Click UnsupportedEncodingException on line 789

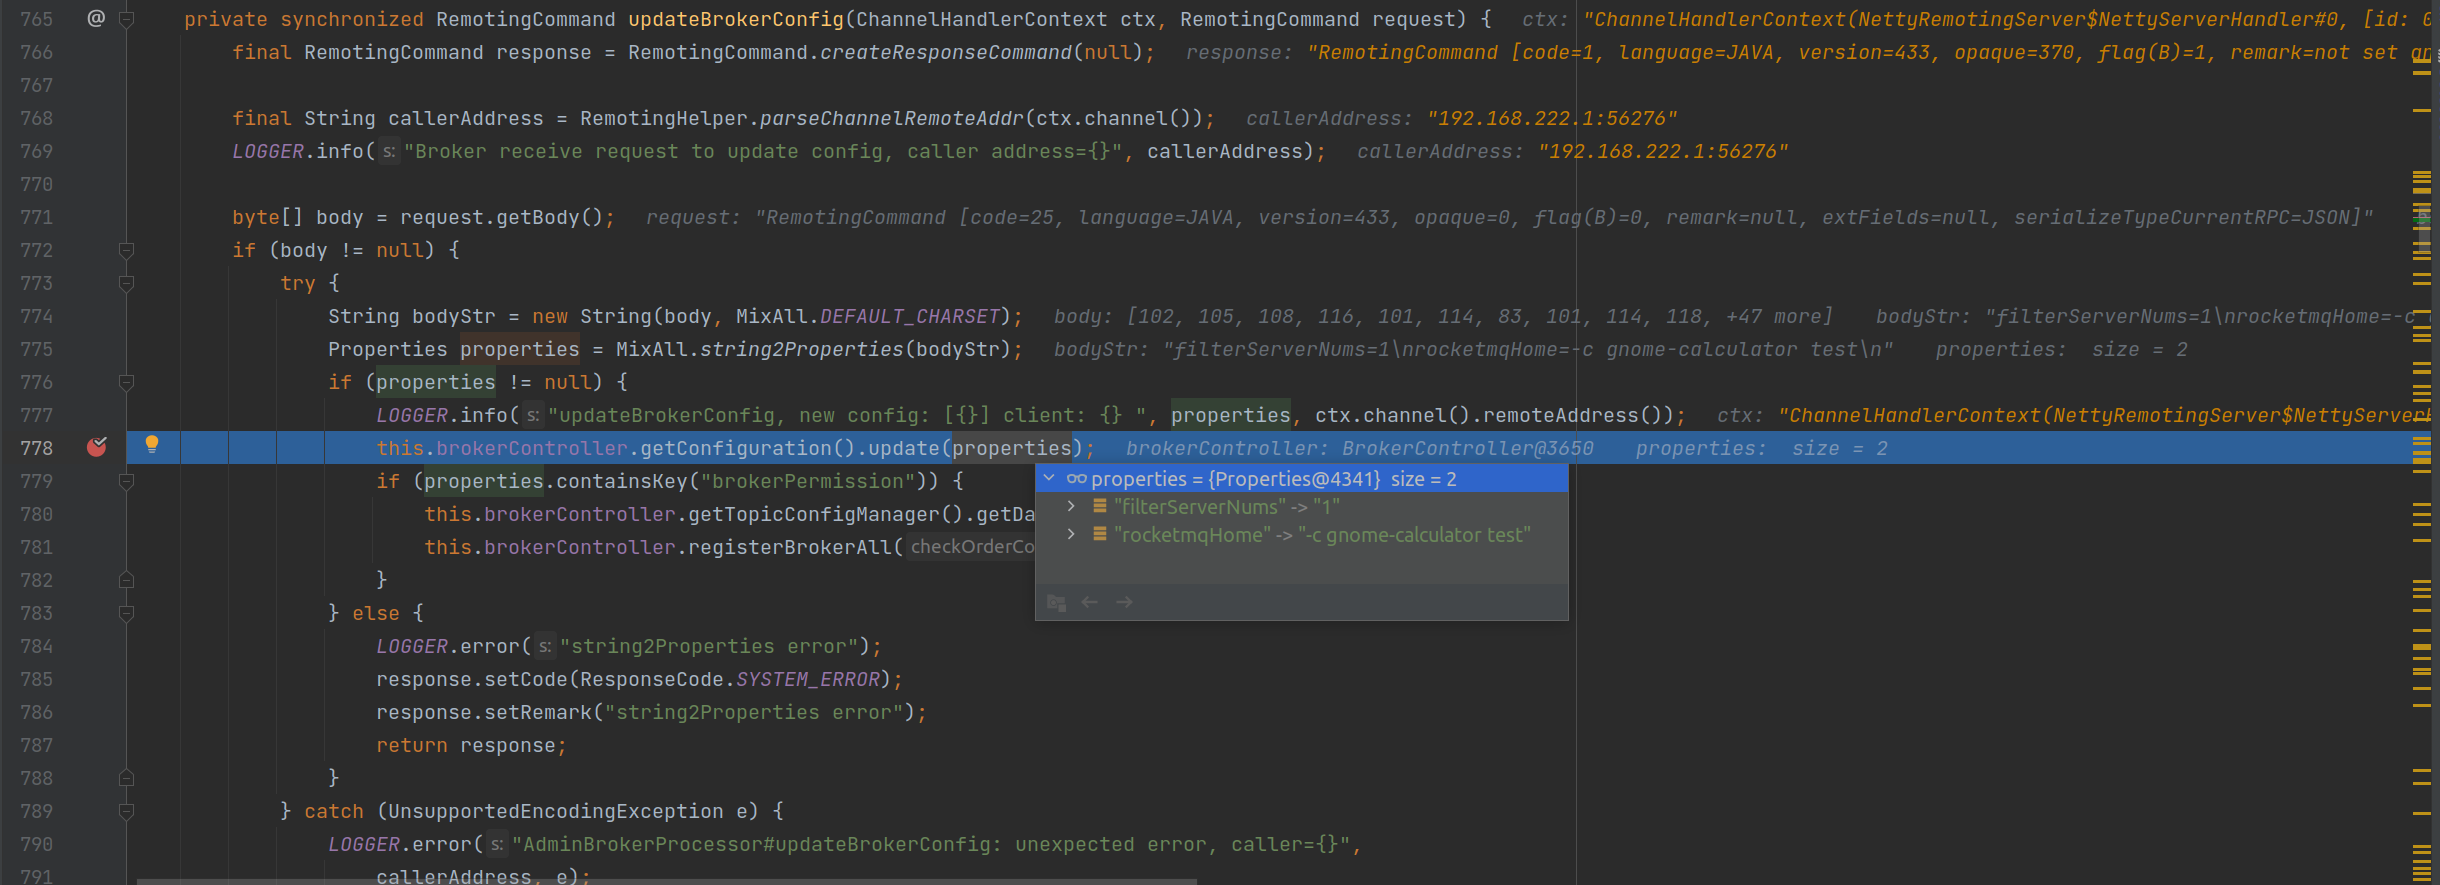click(x=556, y=811)
